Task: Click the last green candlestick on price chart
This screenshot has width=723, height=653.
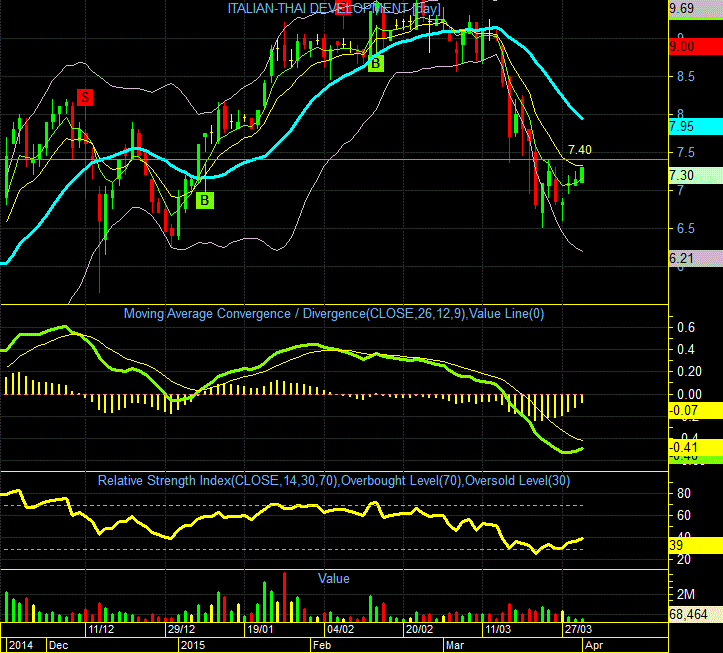Action: 582,175
